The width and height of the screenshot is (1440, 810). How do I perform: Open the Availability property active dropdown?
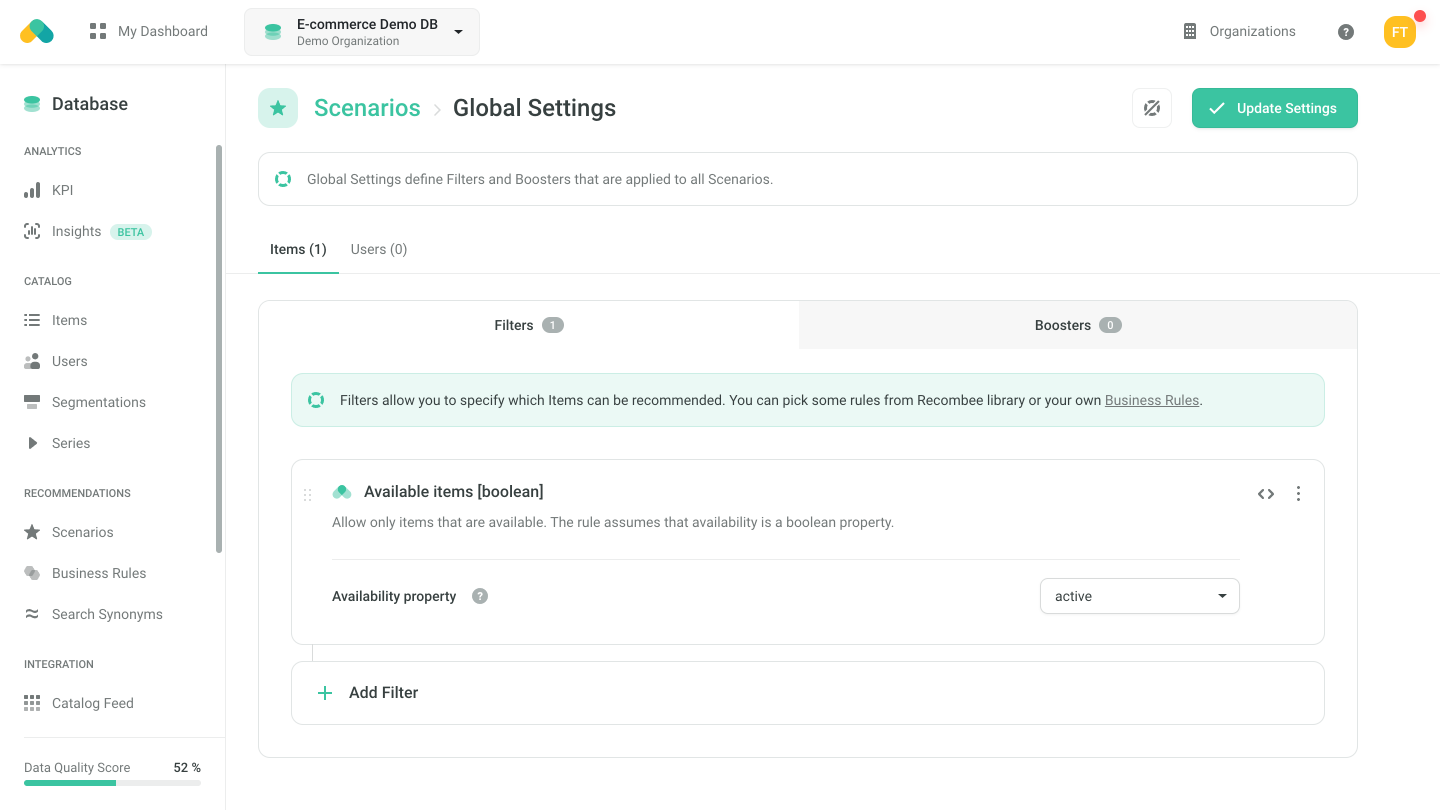click(x=1139, y=596)
